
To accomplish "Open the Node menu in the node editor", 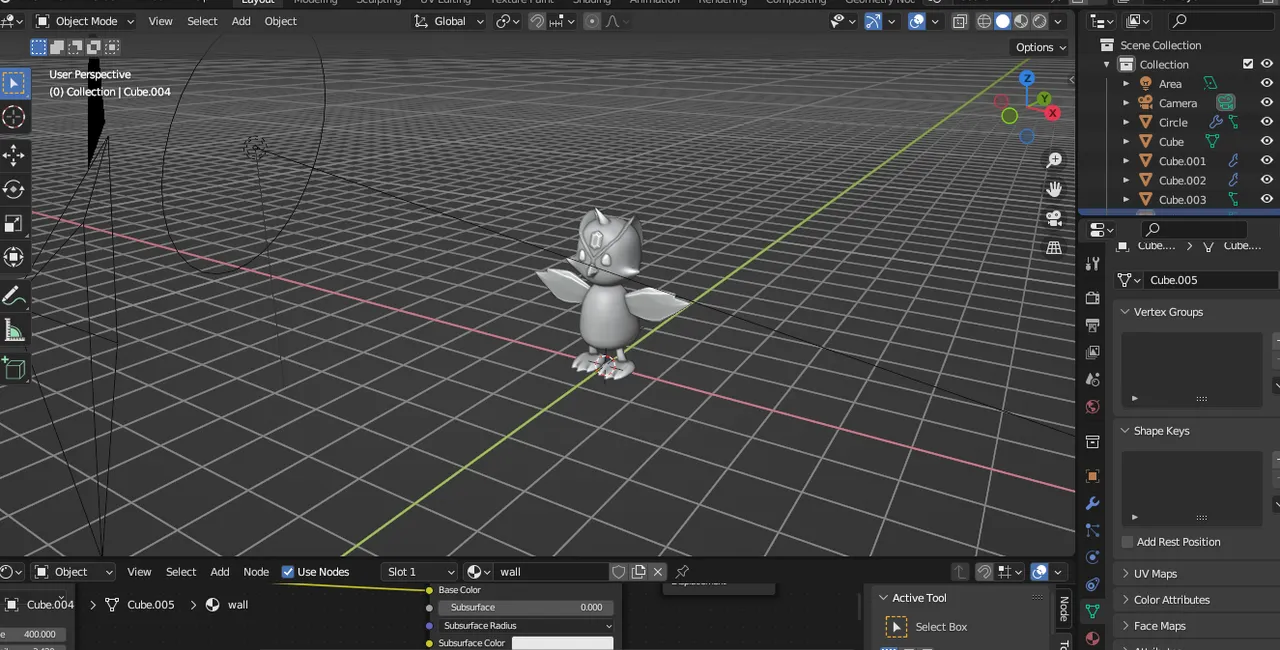I will tap(256, 572).
